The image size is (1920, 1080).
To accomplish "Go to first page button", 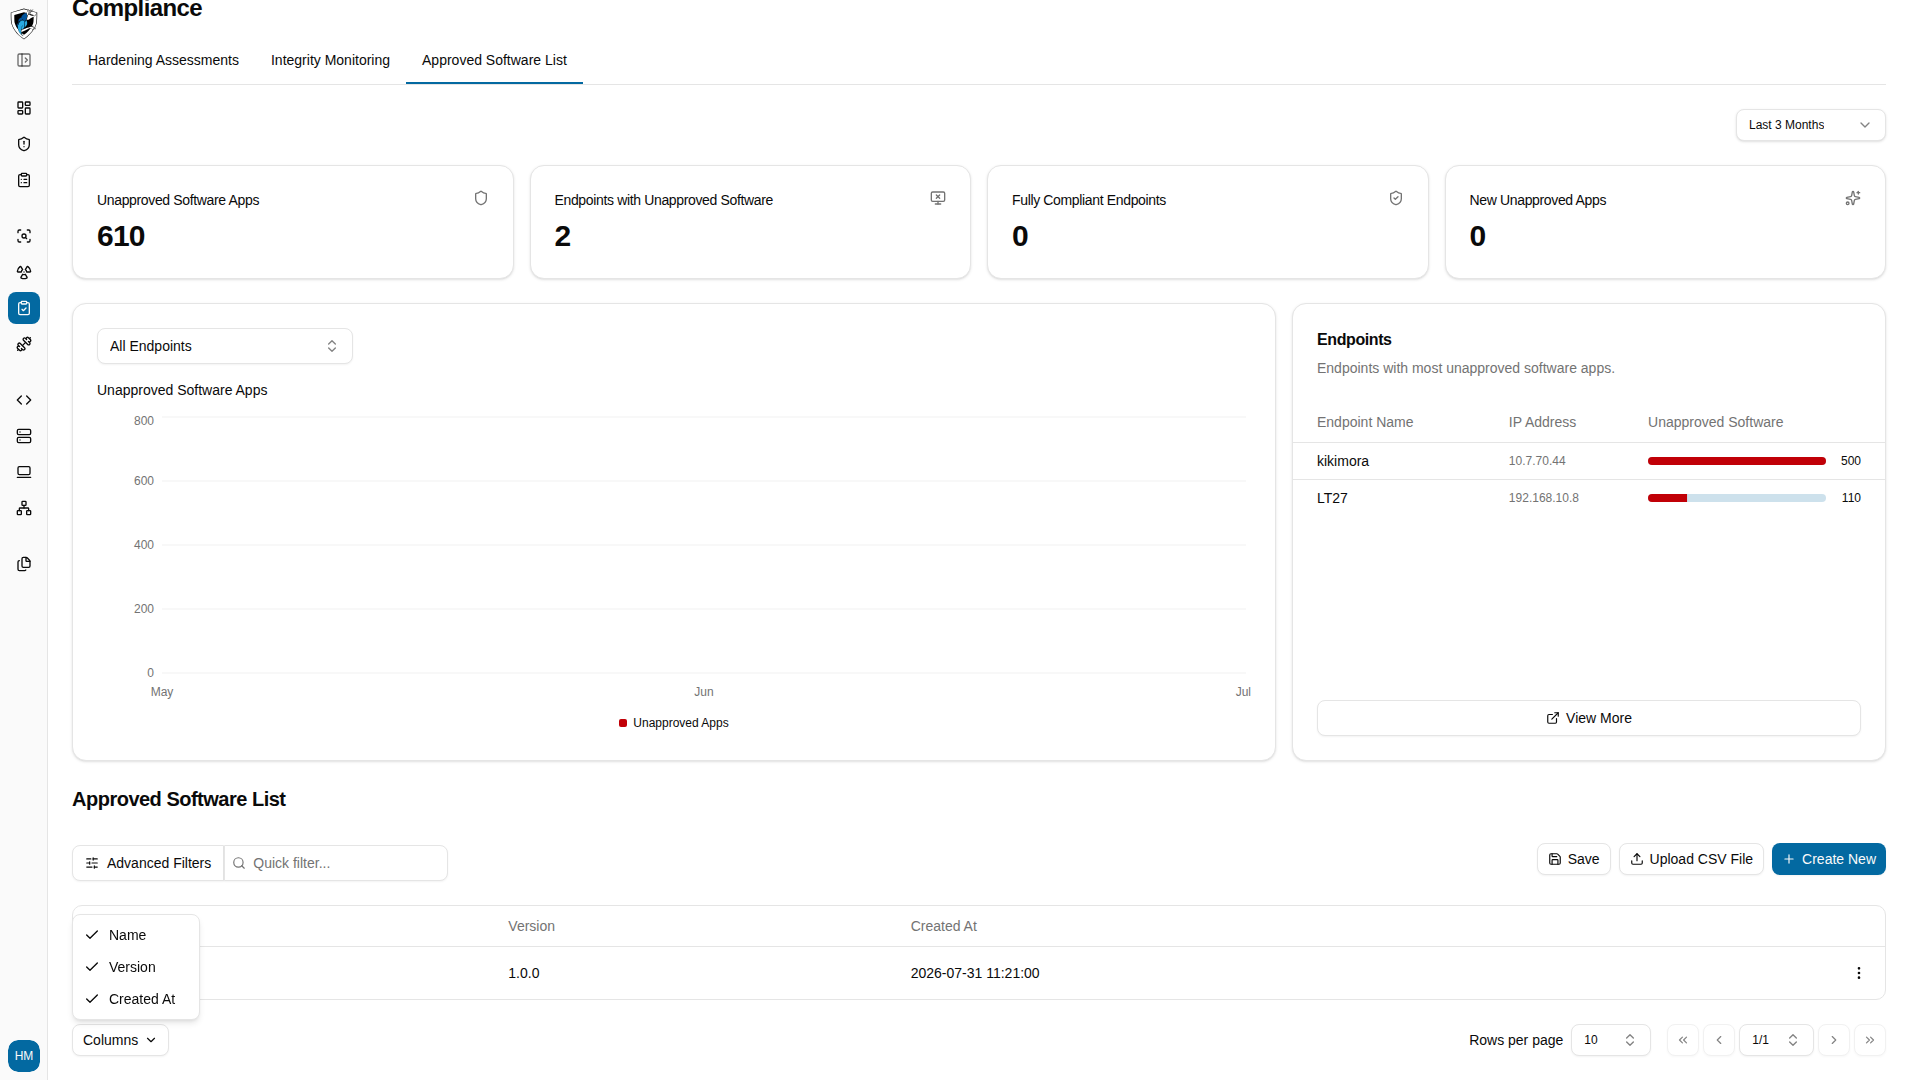I will 1683,1040.
